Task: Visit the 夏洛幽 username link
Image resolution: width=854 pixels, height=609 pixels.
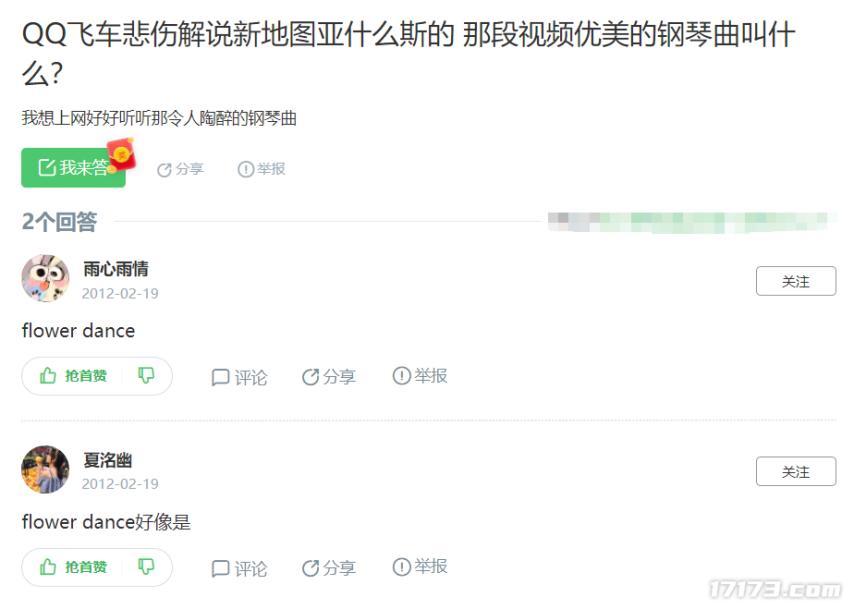Action: [x=107, y=460]
